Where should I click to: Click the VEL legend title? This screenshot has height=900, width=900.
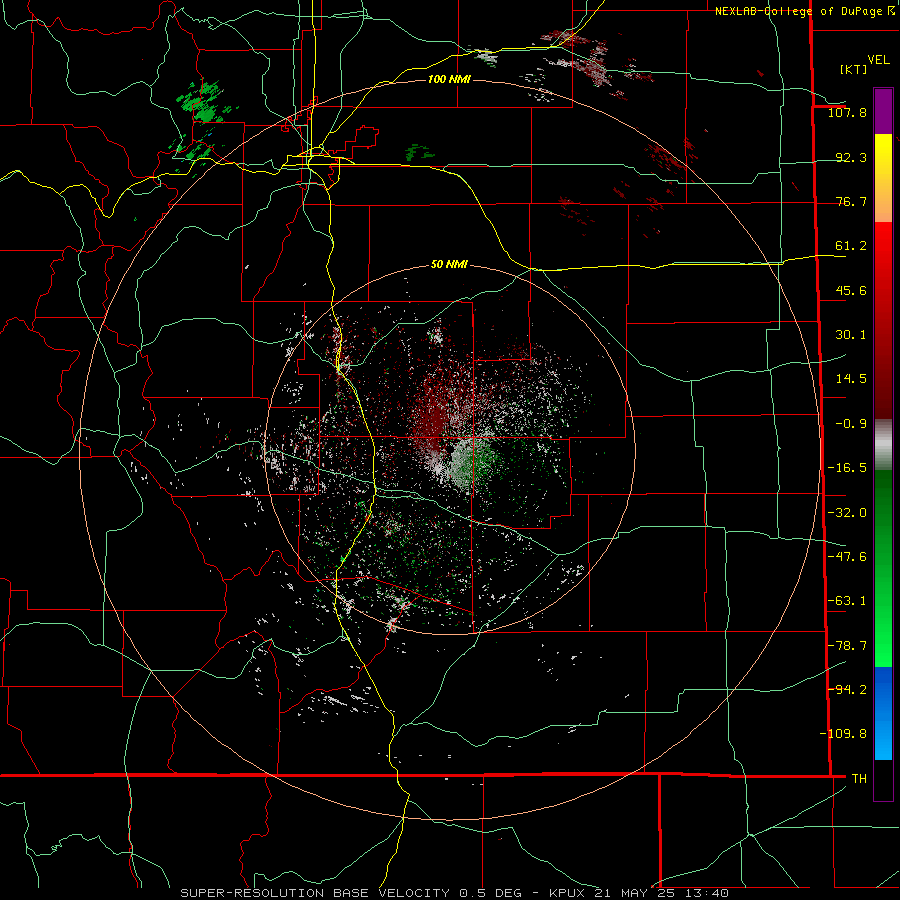[878, 60]
